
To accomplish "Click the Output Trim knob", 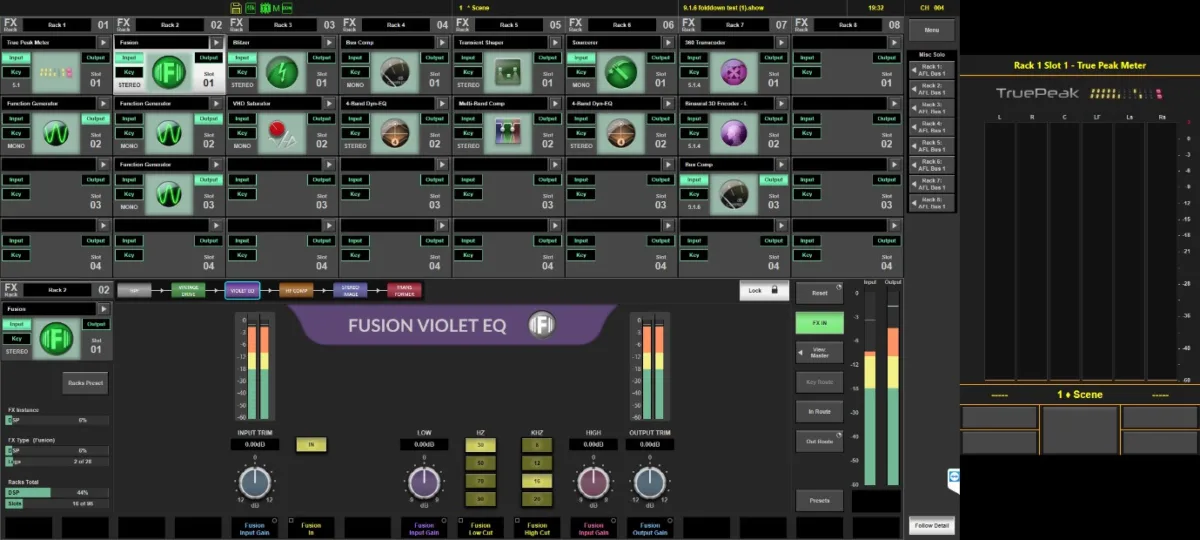I will pos(648,483).
